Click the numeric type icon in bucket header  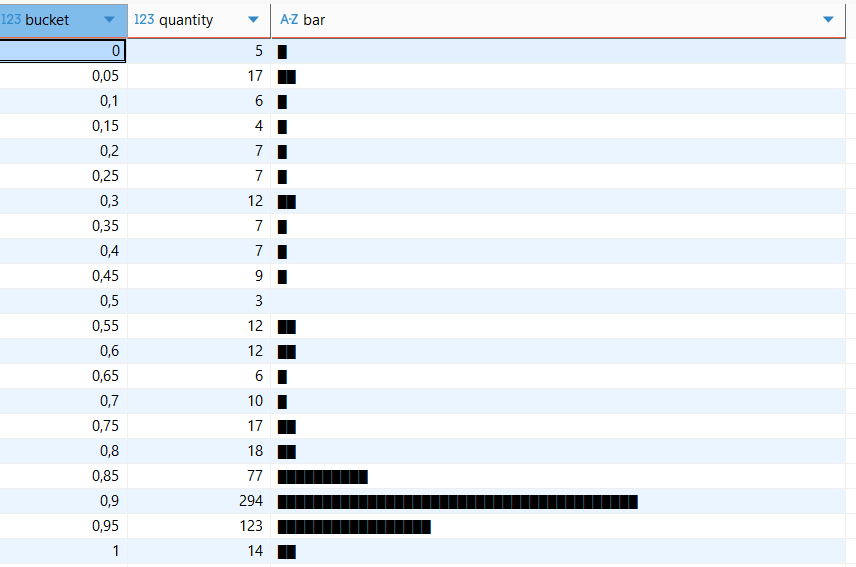coord(11,20)
